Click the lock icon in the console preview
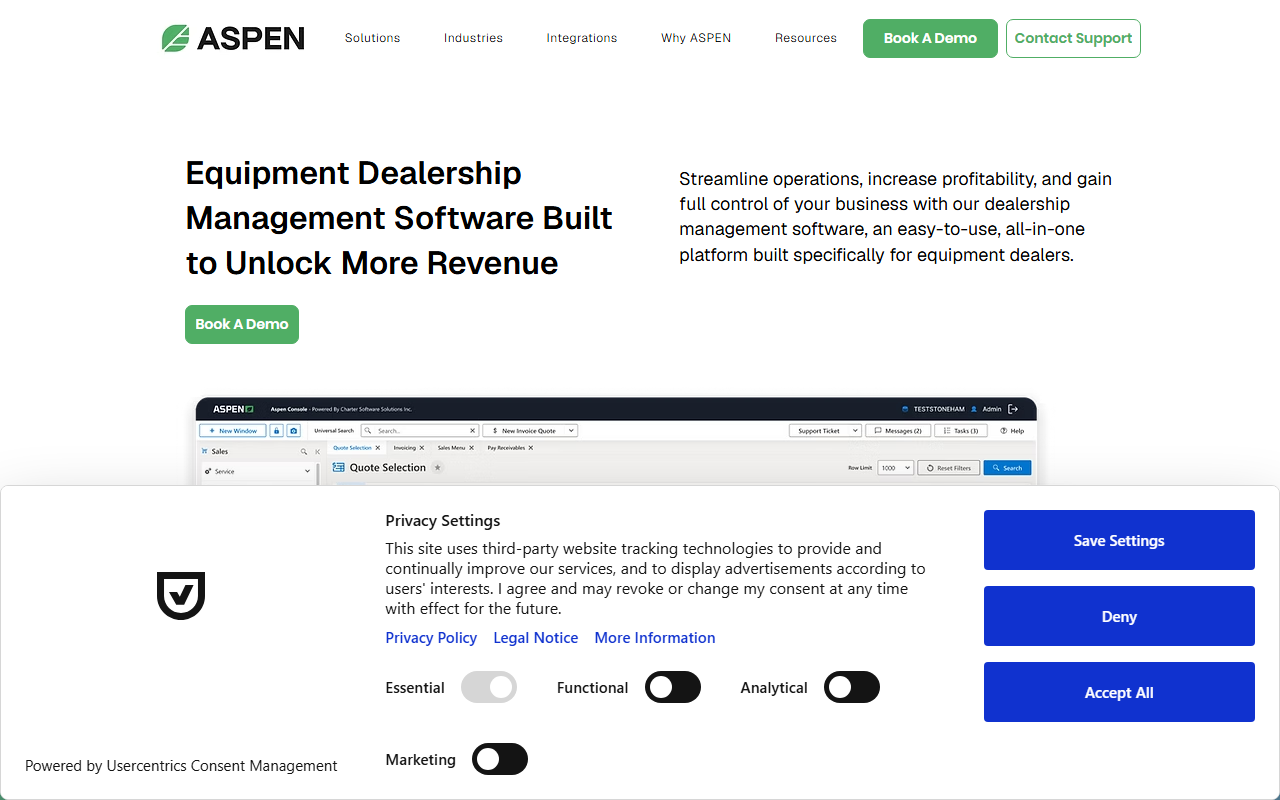Viewport: 1280px width, 800px height. click(x=276, y=431)
